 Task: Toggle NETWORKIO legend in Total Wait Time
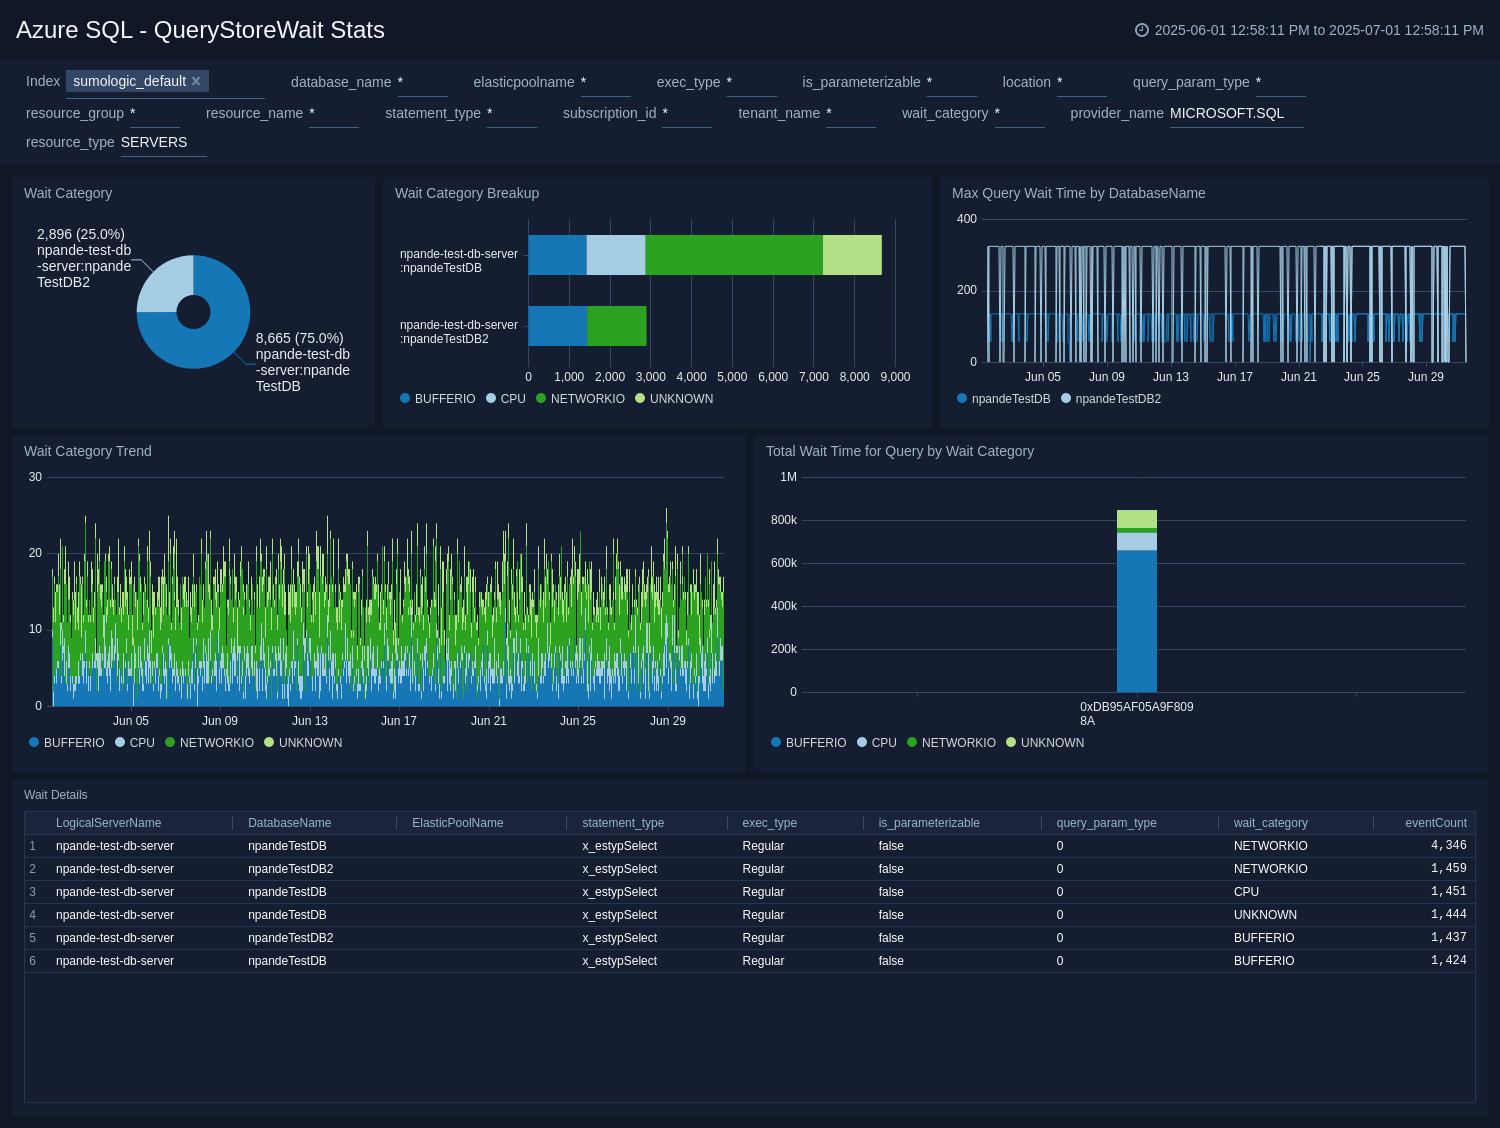[951, 743]
